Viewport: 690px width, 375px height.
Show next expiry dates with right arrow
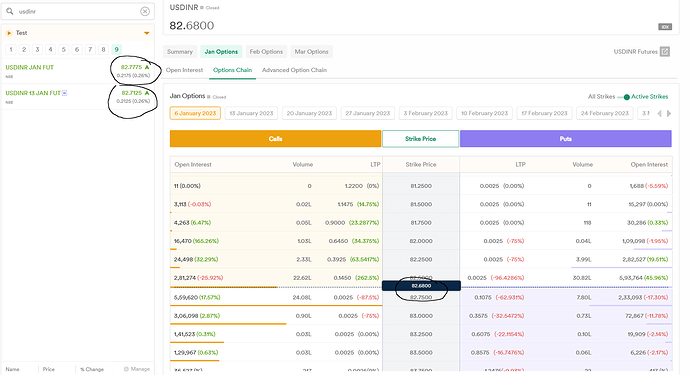[x=669, y=114]
